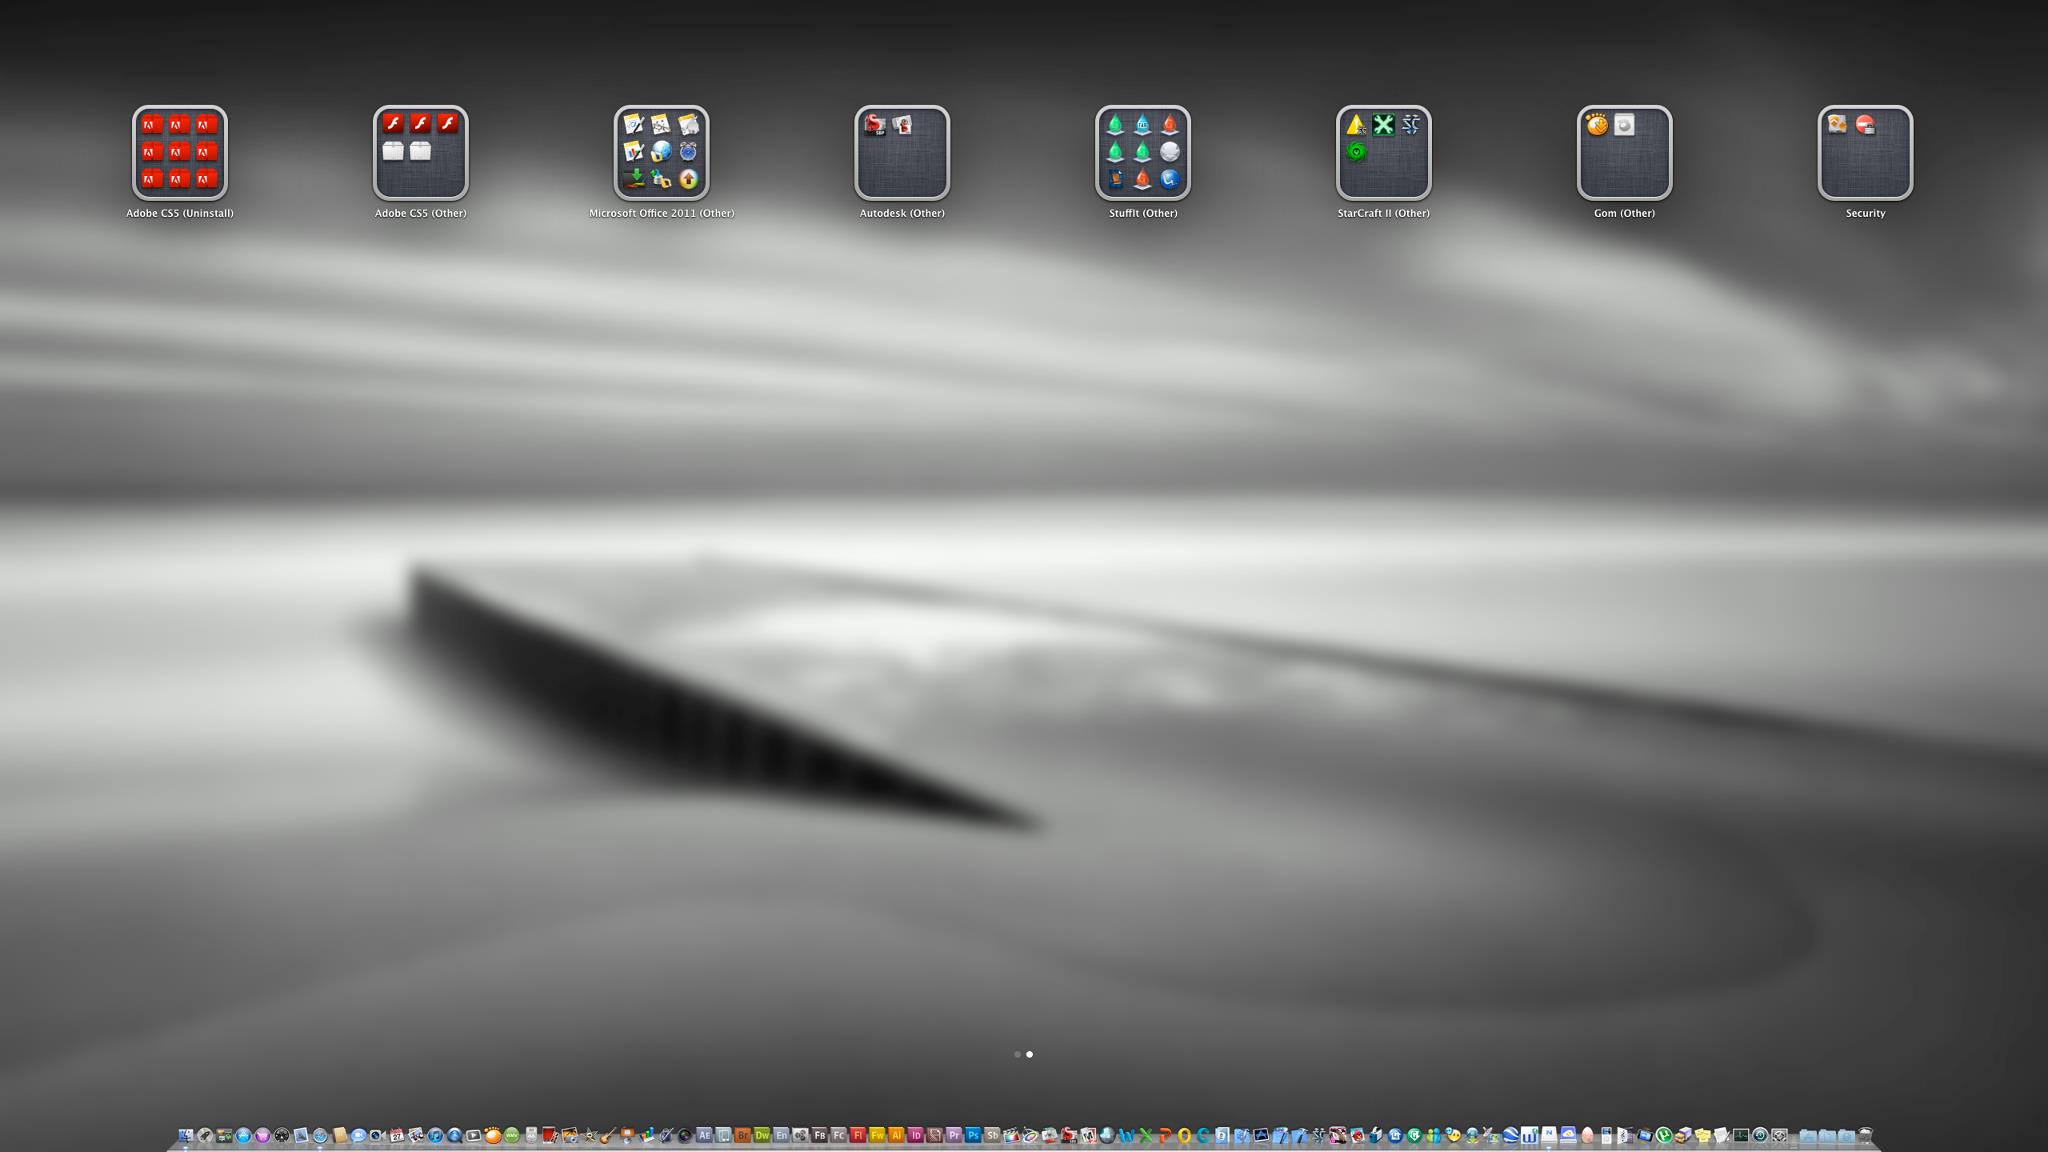Viewport: 2048px width, 1152px height.
Task: Open Adobe Bridge from the Dock
Action: point(743,1135)
